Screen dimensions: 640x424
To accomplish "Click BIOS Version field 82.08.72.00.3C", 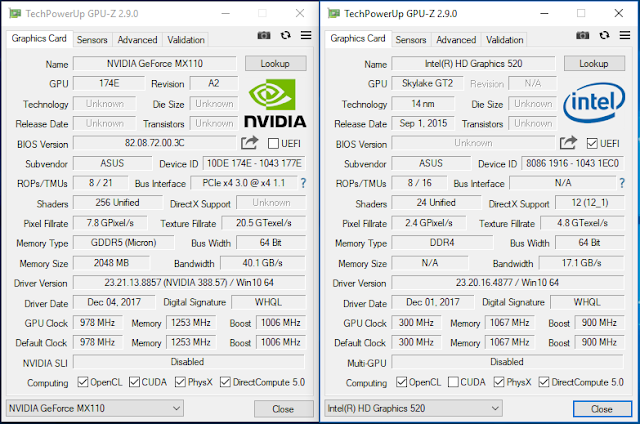I will (155, 143).
